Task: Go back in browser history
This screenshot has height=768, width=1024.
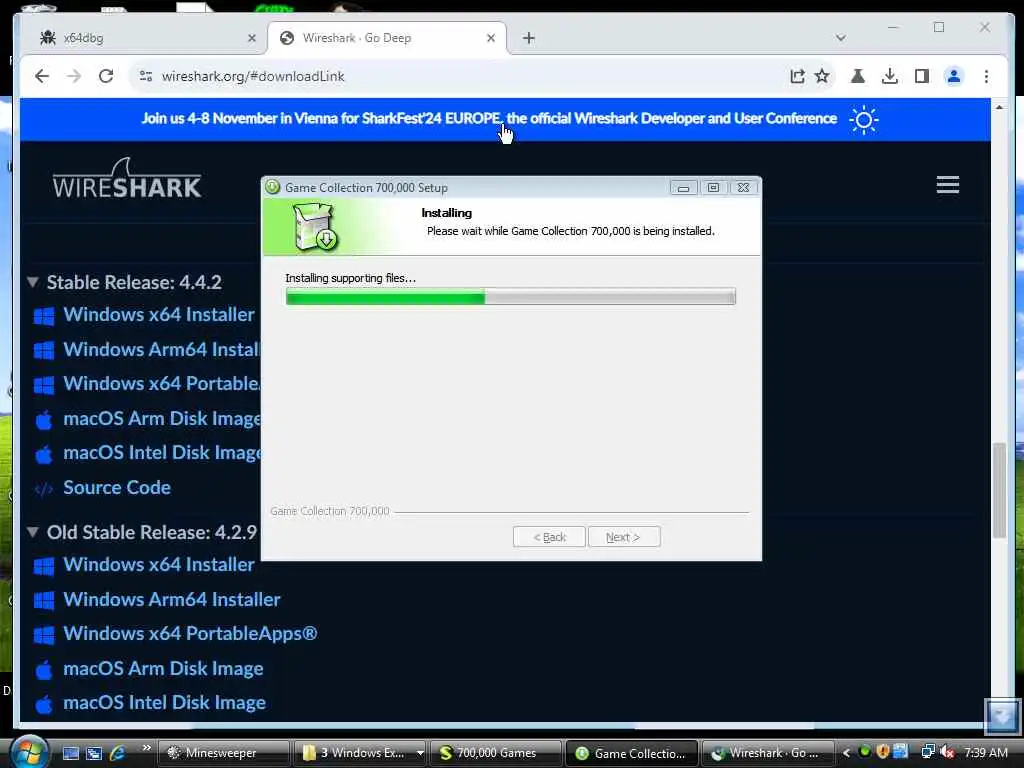Action: point(42,76)
